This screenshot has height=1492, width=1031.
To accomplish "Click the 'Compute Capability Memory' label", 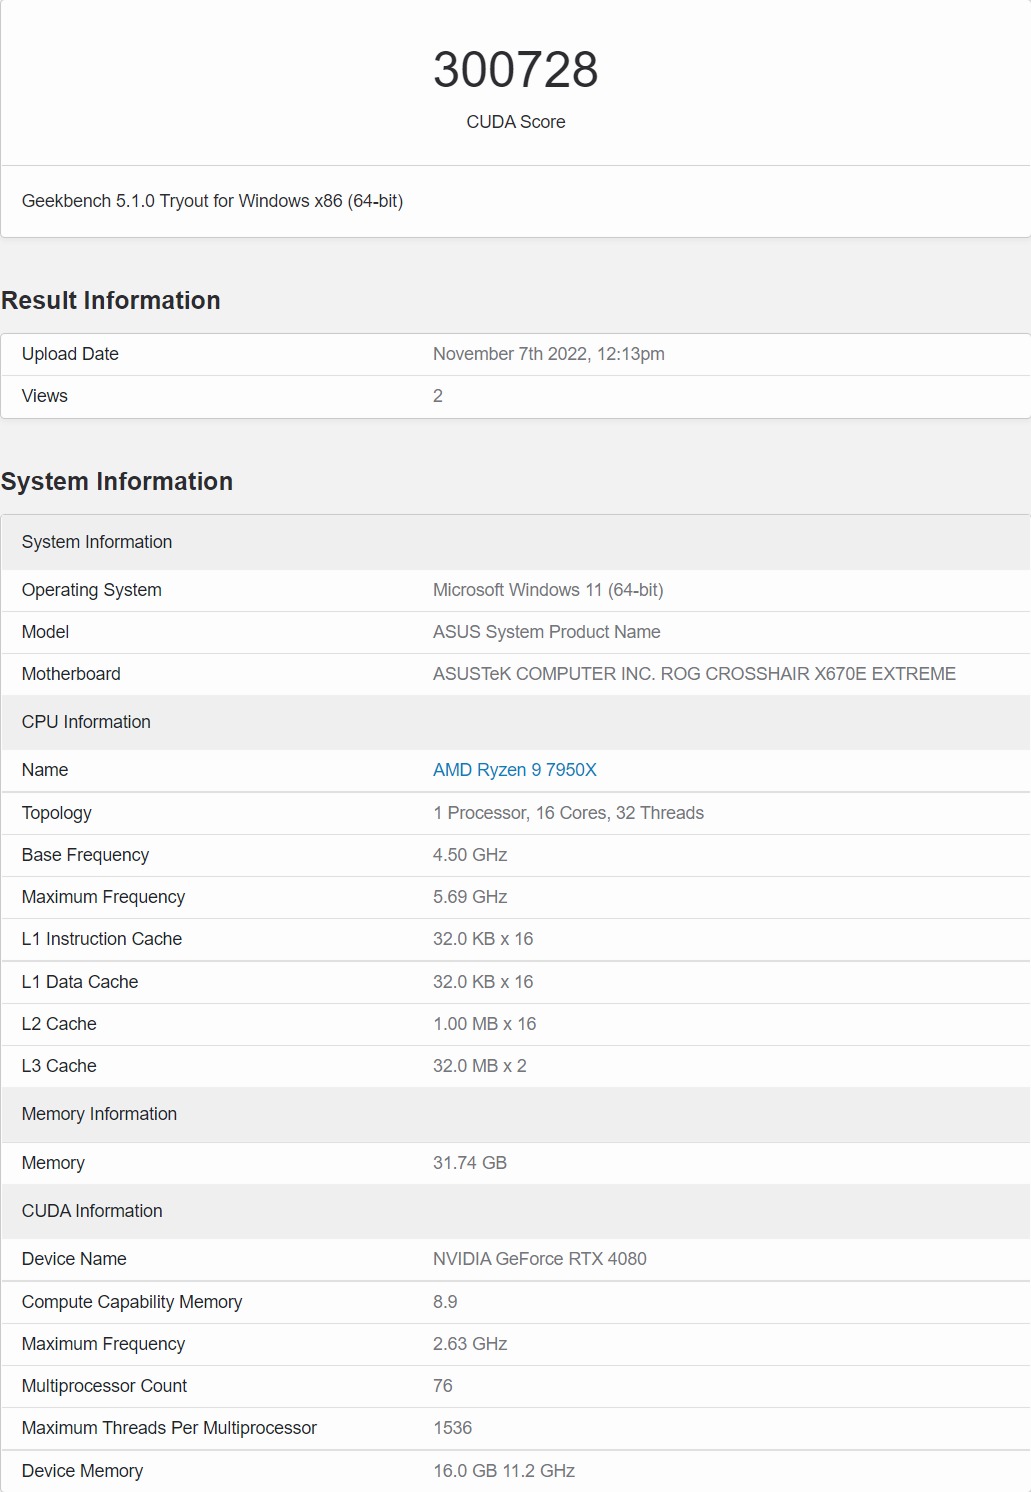I will click(x=132, y=1302).
